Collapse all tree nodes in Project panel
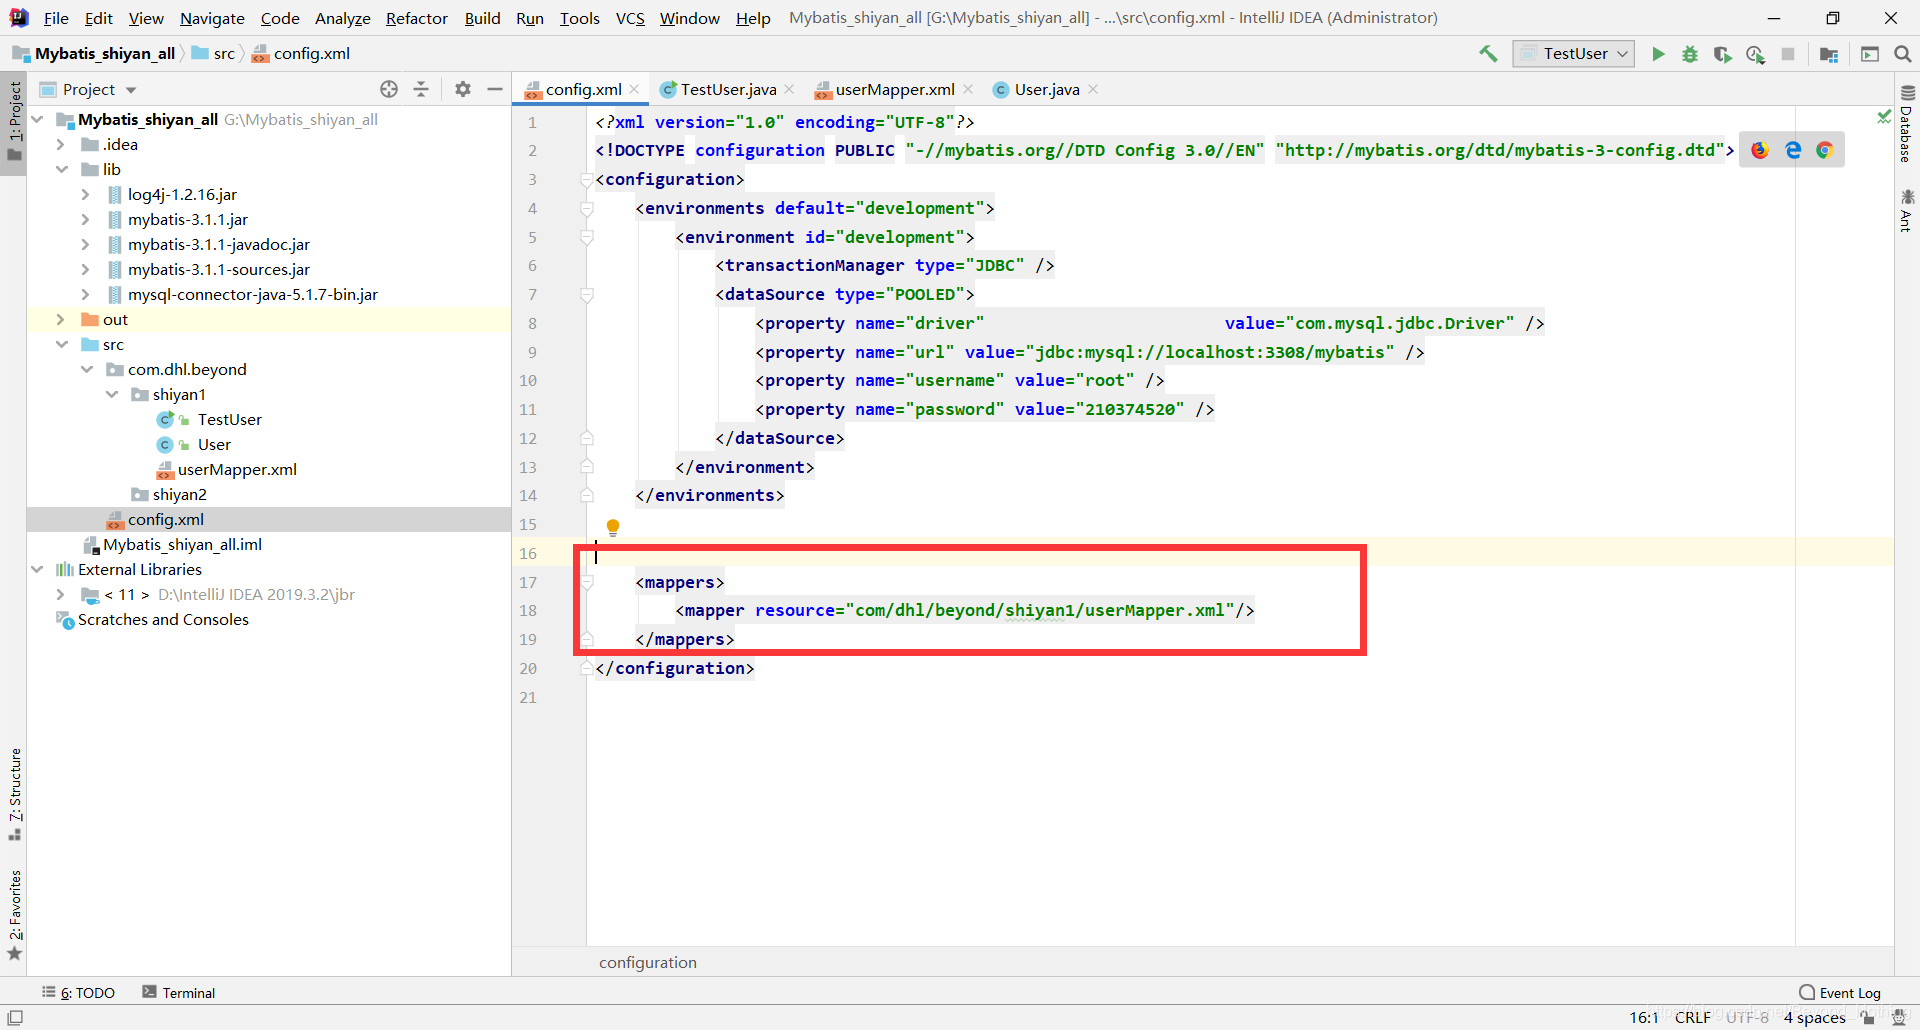This screenshot has height=1030, width=1920. point(421,89)
